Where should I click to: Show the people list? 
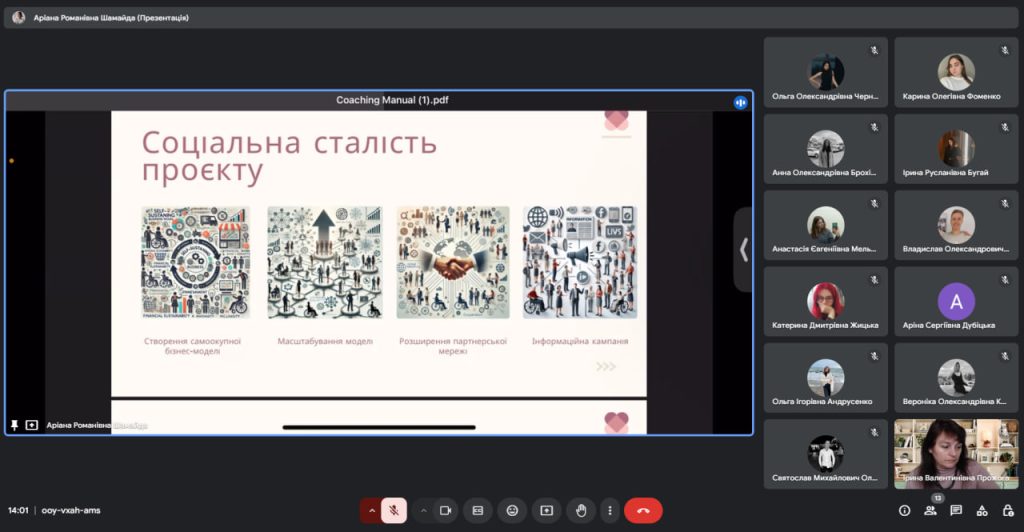tap(930, 510)
